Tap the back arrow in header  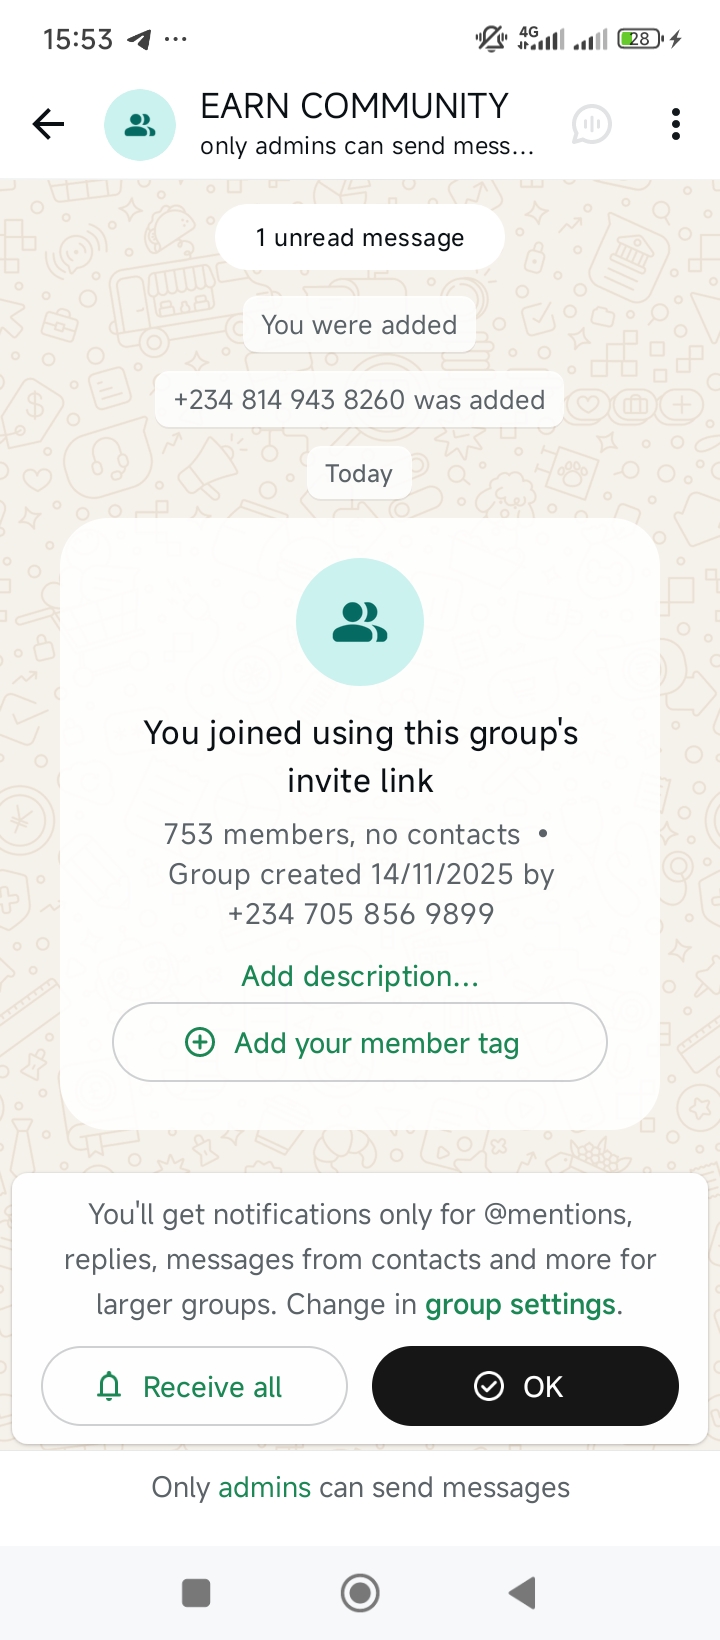pos(48,124)
